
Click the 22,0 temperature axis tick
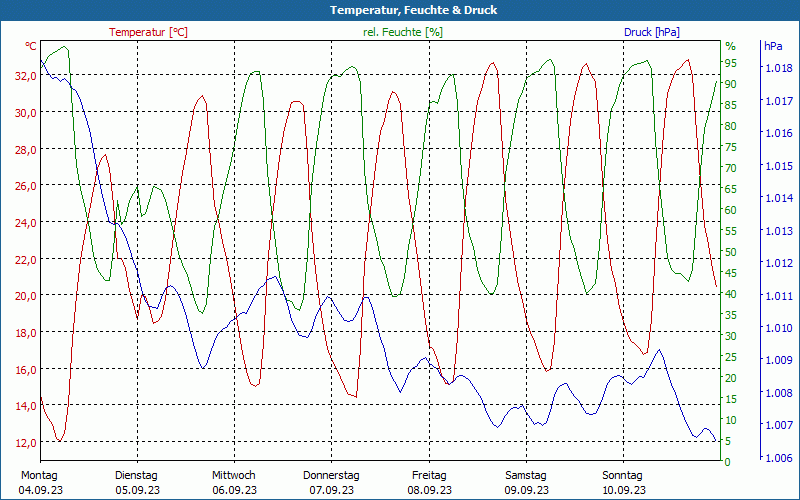click(x=24, y=260)
